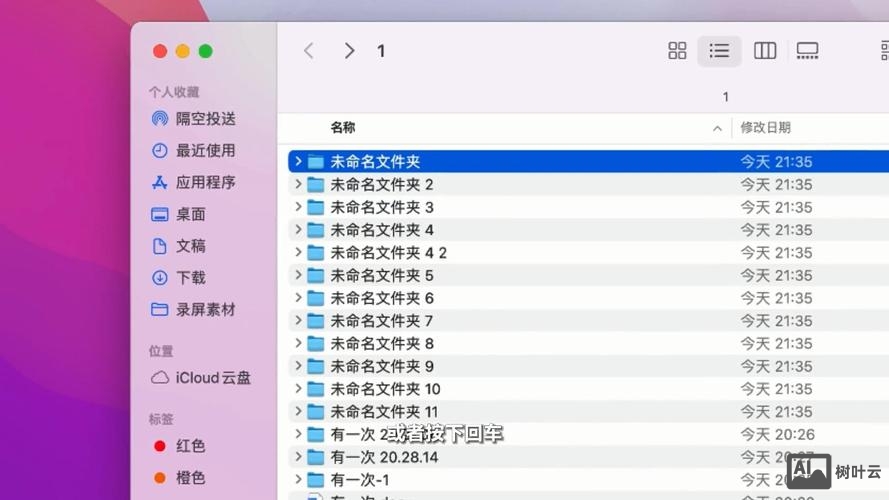This screenshot has height=500, width=889.
Task: Switch to icon grid view
Action: click(x=677, y=51)
